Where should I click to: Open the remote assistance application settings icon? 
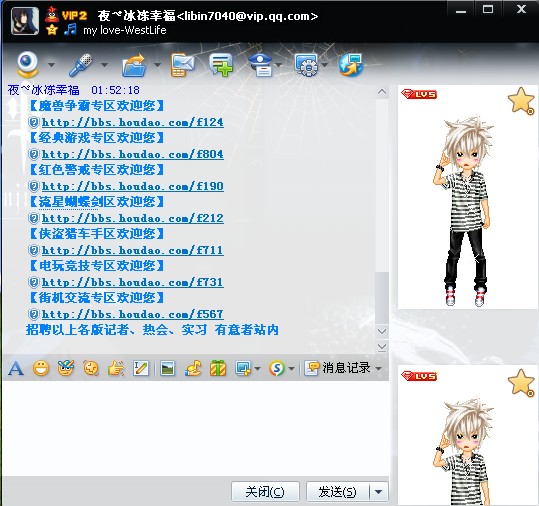306,65
